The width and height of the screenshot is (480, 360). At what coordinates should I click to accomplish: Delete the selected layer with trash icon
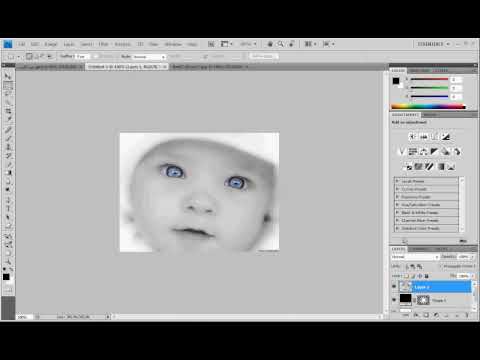pos(467,315)
